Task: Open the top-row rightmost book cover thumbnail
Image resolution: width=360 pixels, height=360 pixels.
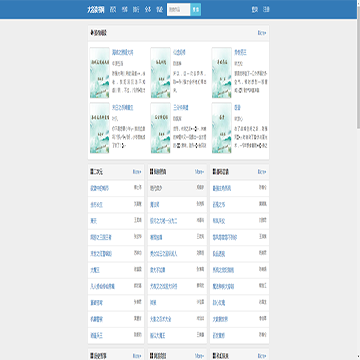Action: pos(222,73)
